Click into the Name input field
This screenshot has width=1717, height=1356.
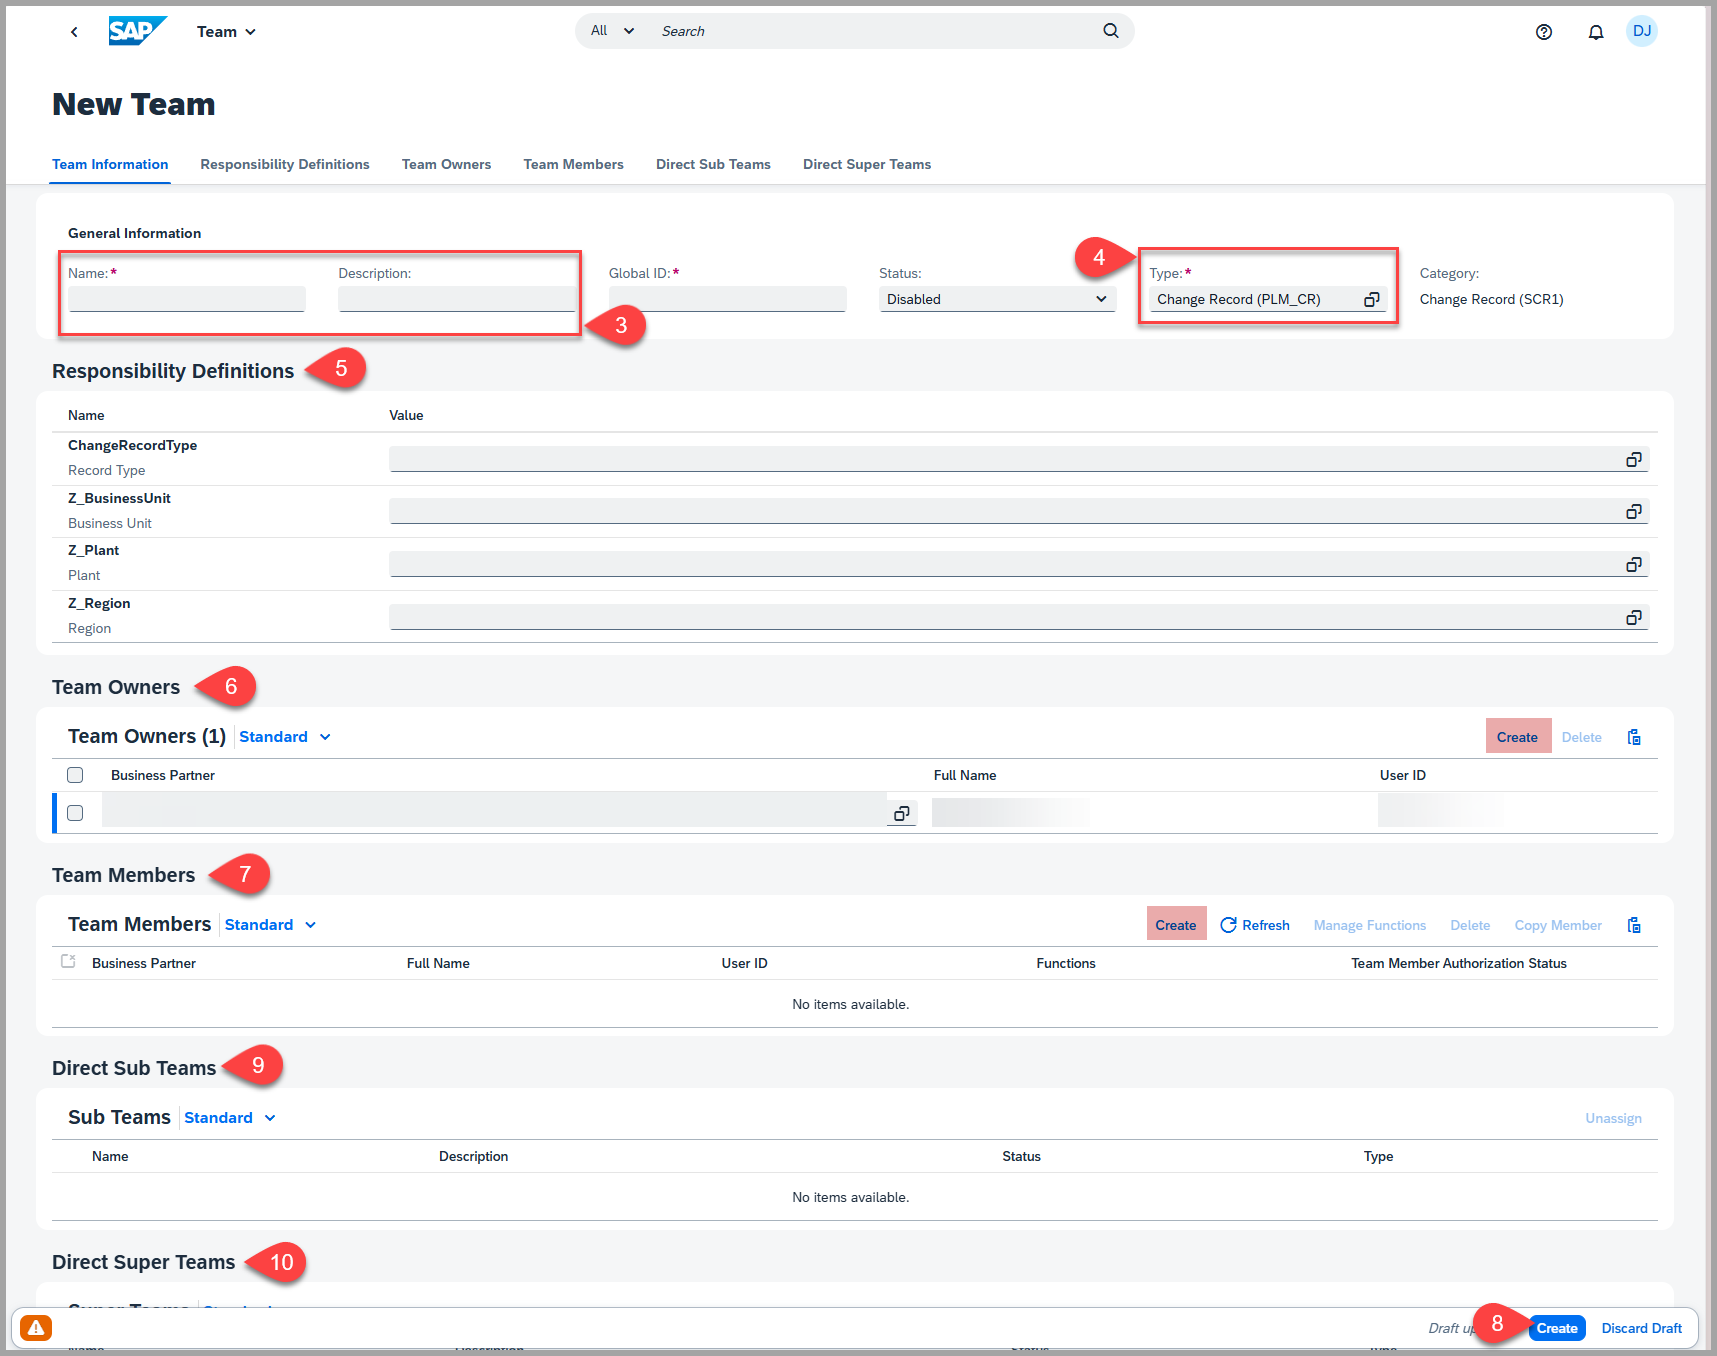pyautogui.click(x=187, y=299)
